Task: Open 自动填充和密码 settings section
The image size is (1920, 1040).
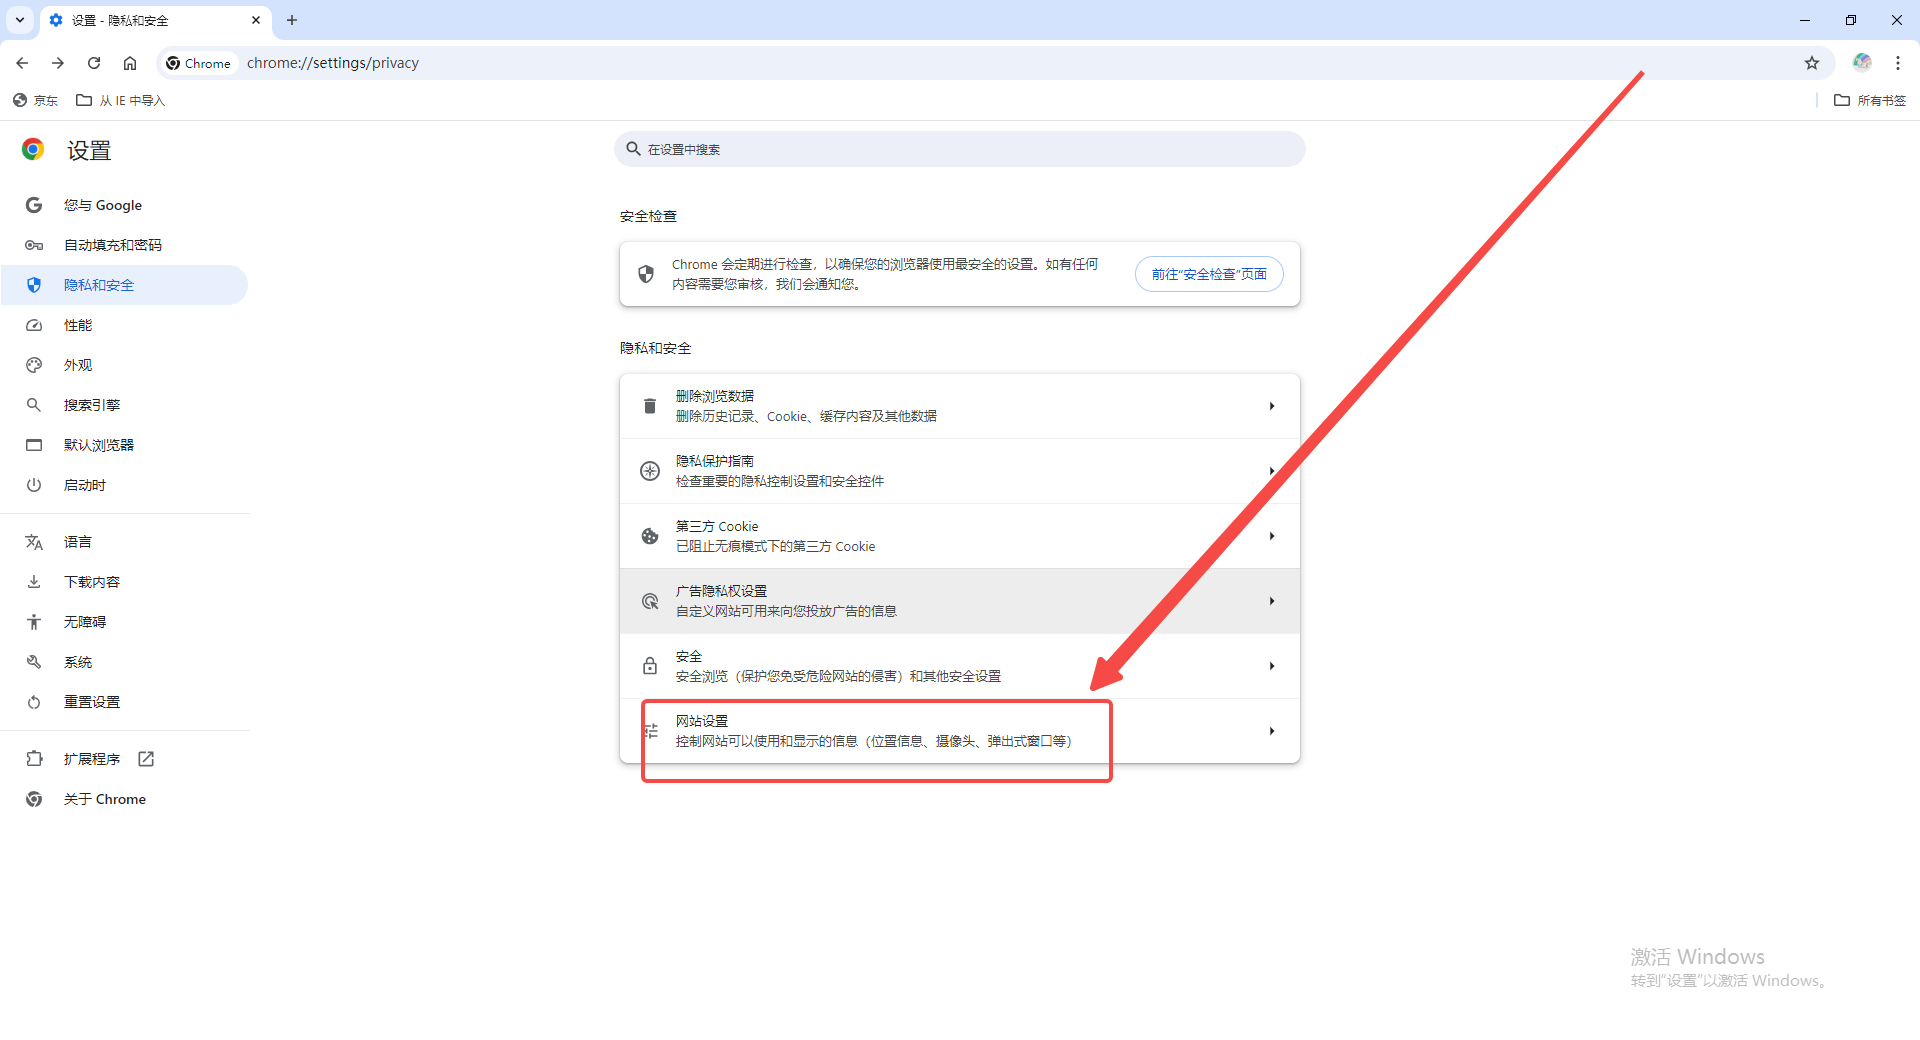Action: [125, 245]
